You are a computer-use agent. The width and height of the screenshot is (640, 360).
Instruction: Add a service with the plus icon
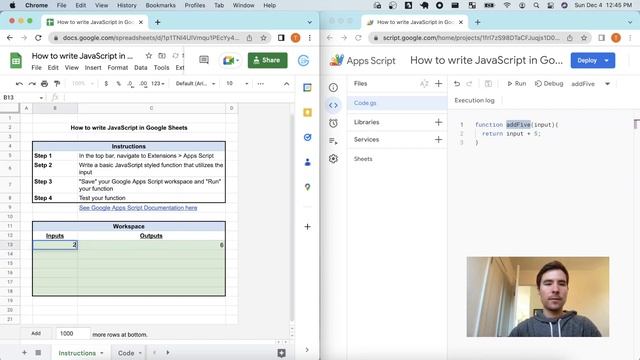click(438, 140)
